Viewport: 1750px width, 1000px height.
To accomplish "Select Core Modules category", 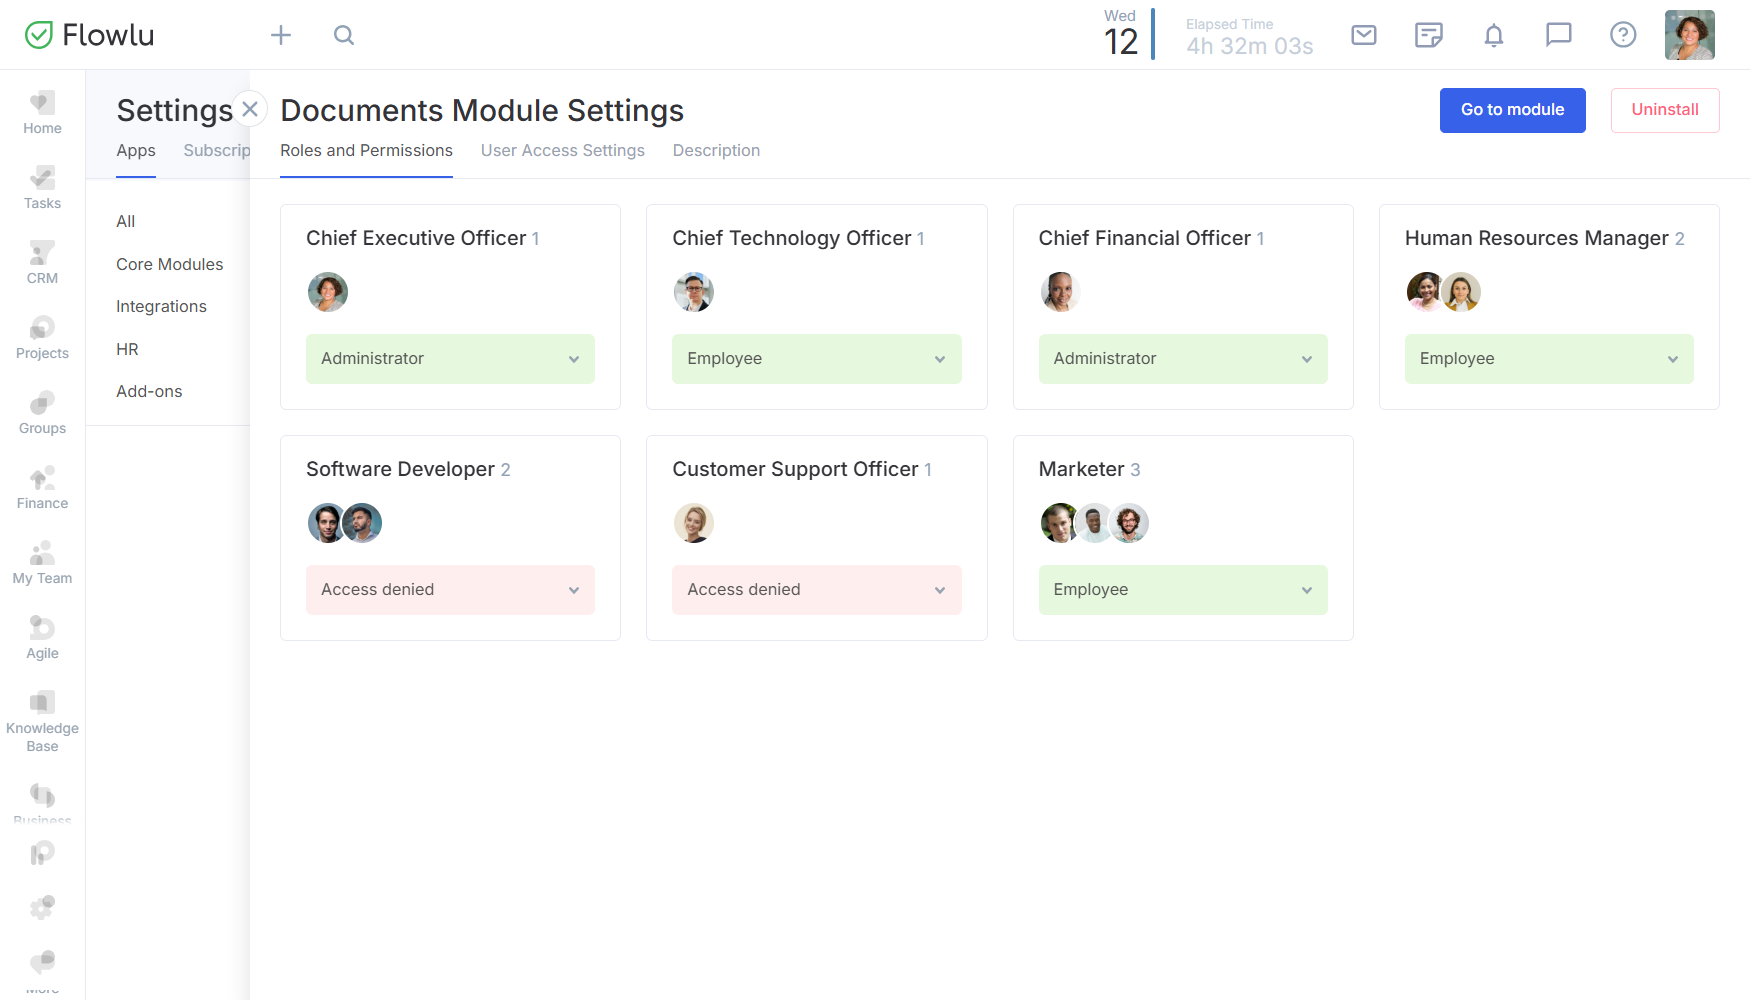I will pos(170,265).
